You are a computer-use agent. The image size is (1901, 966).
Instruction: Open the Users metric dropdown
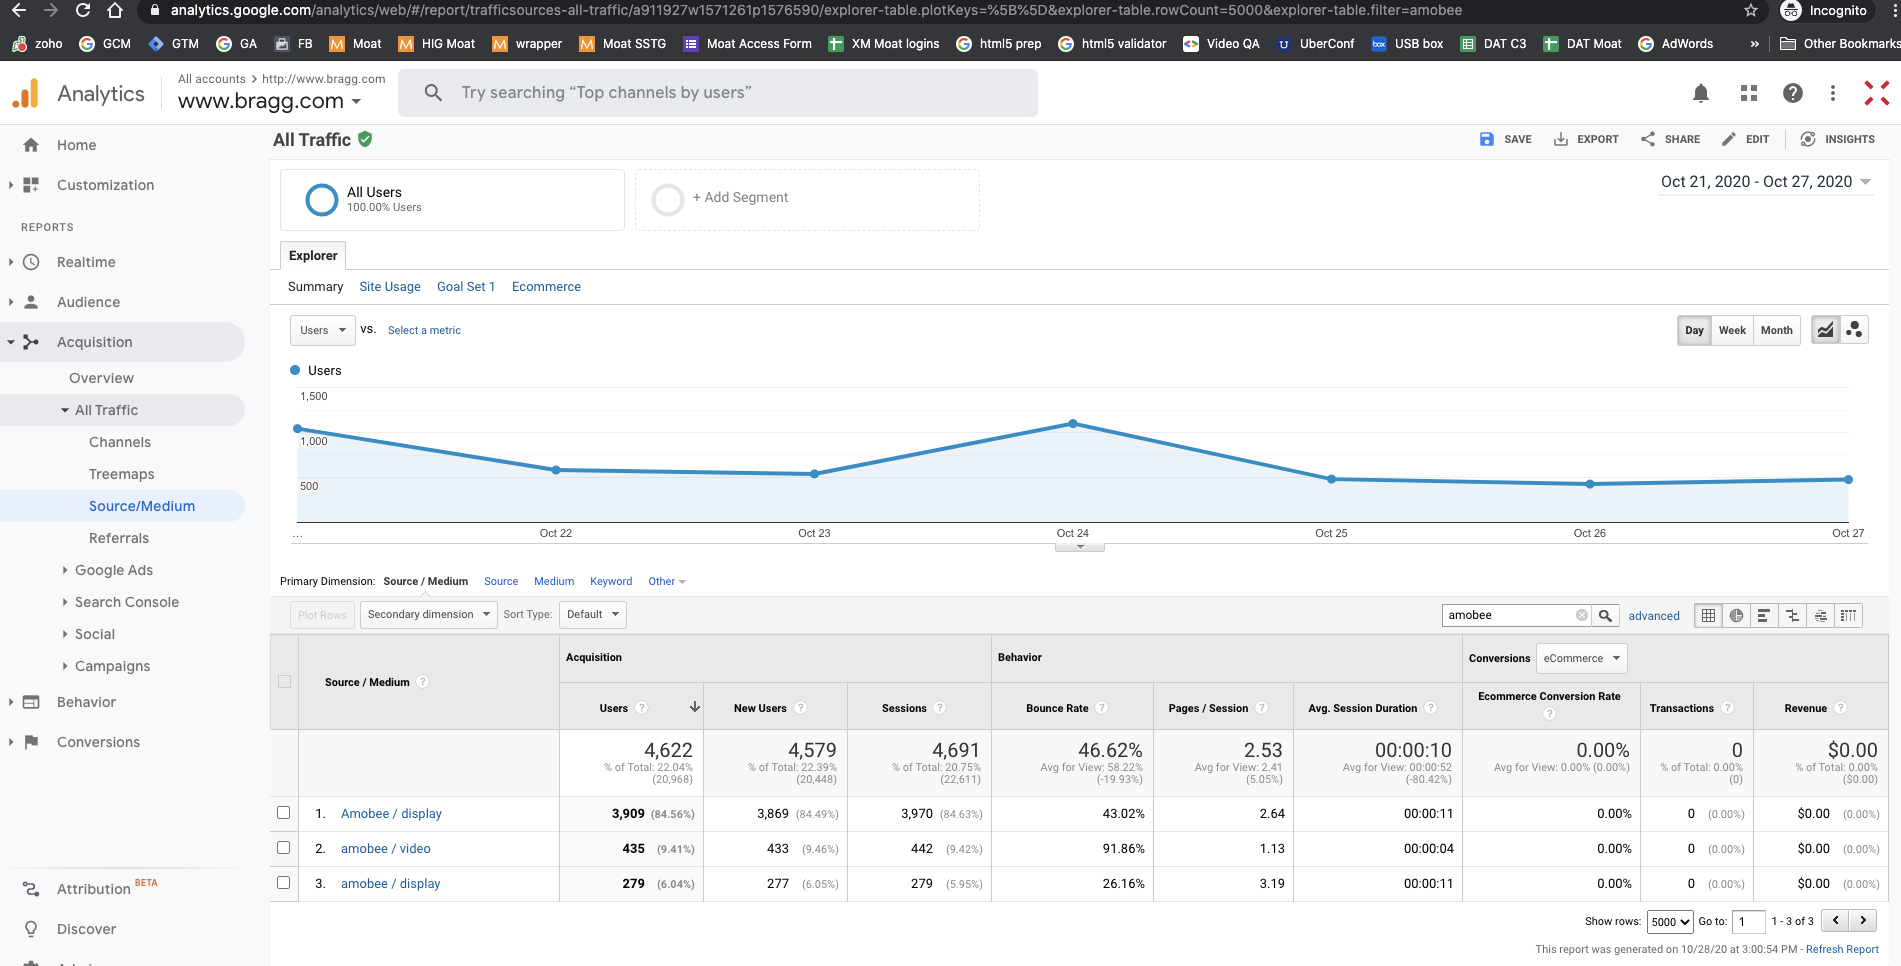click(x=322, y=330)
